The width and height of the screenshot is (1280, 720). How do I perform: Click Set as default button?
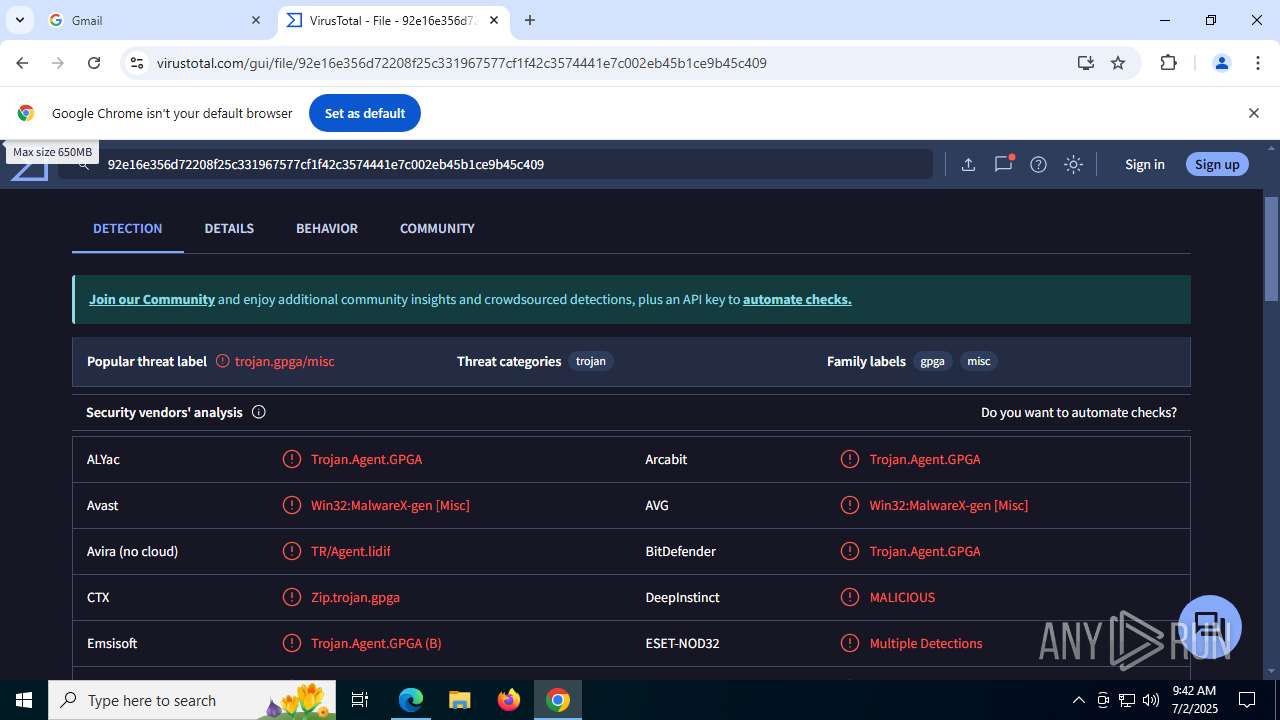coord(365,113)
